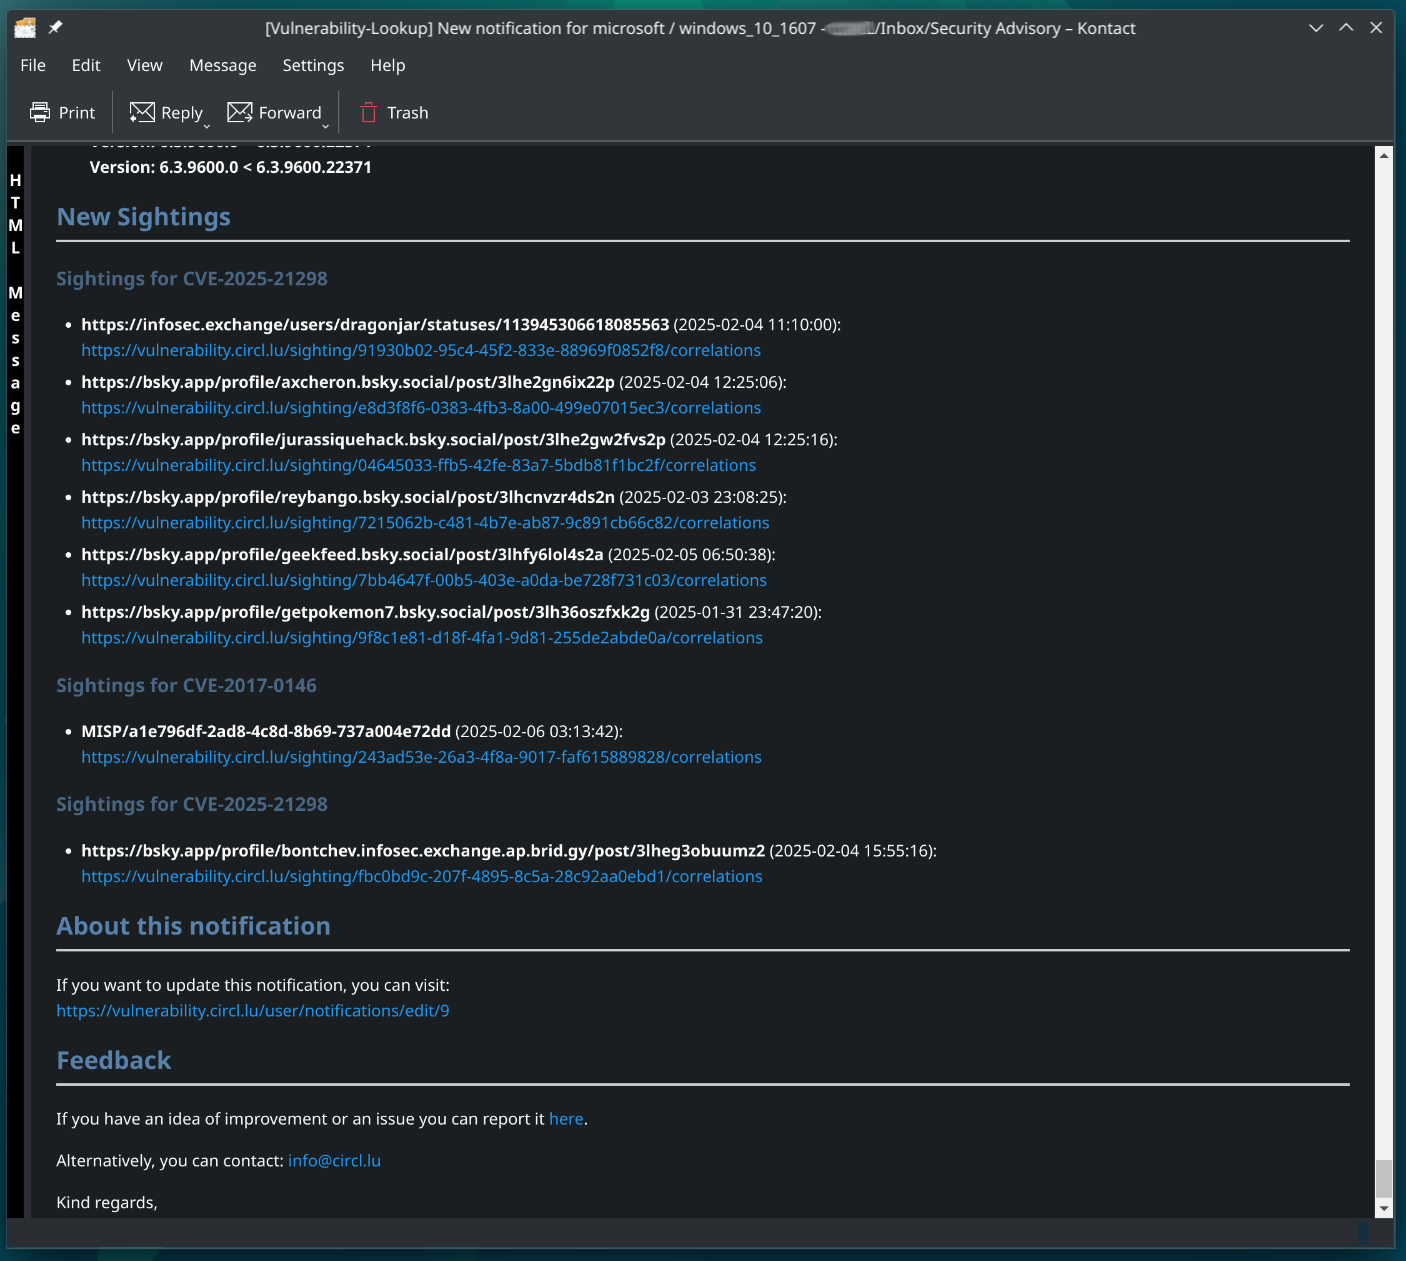Click the jurassiquehack bsky post URL text
This screenshot has width=1406, height=1261.
click(373, 440)
